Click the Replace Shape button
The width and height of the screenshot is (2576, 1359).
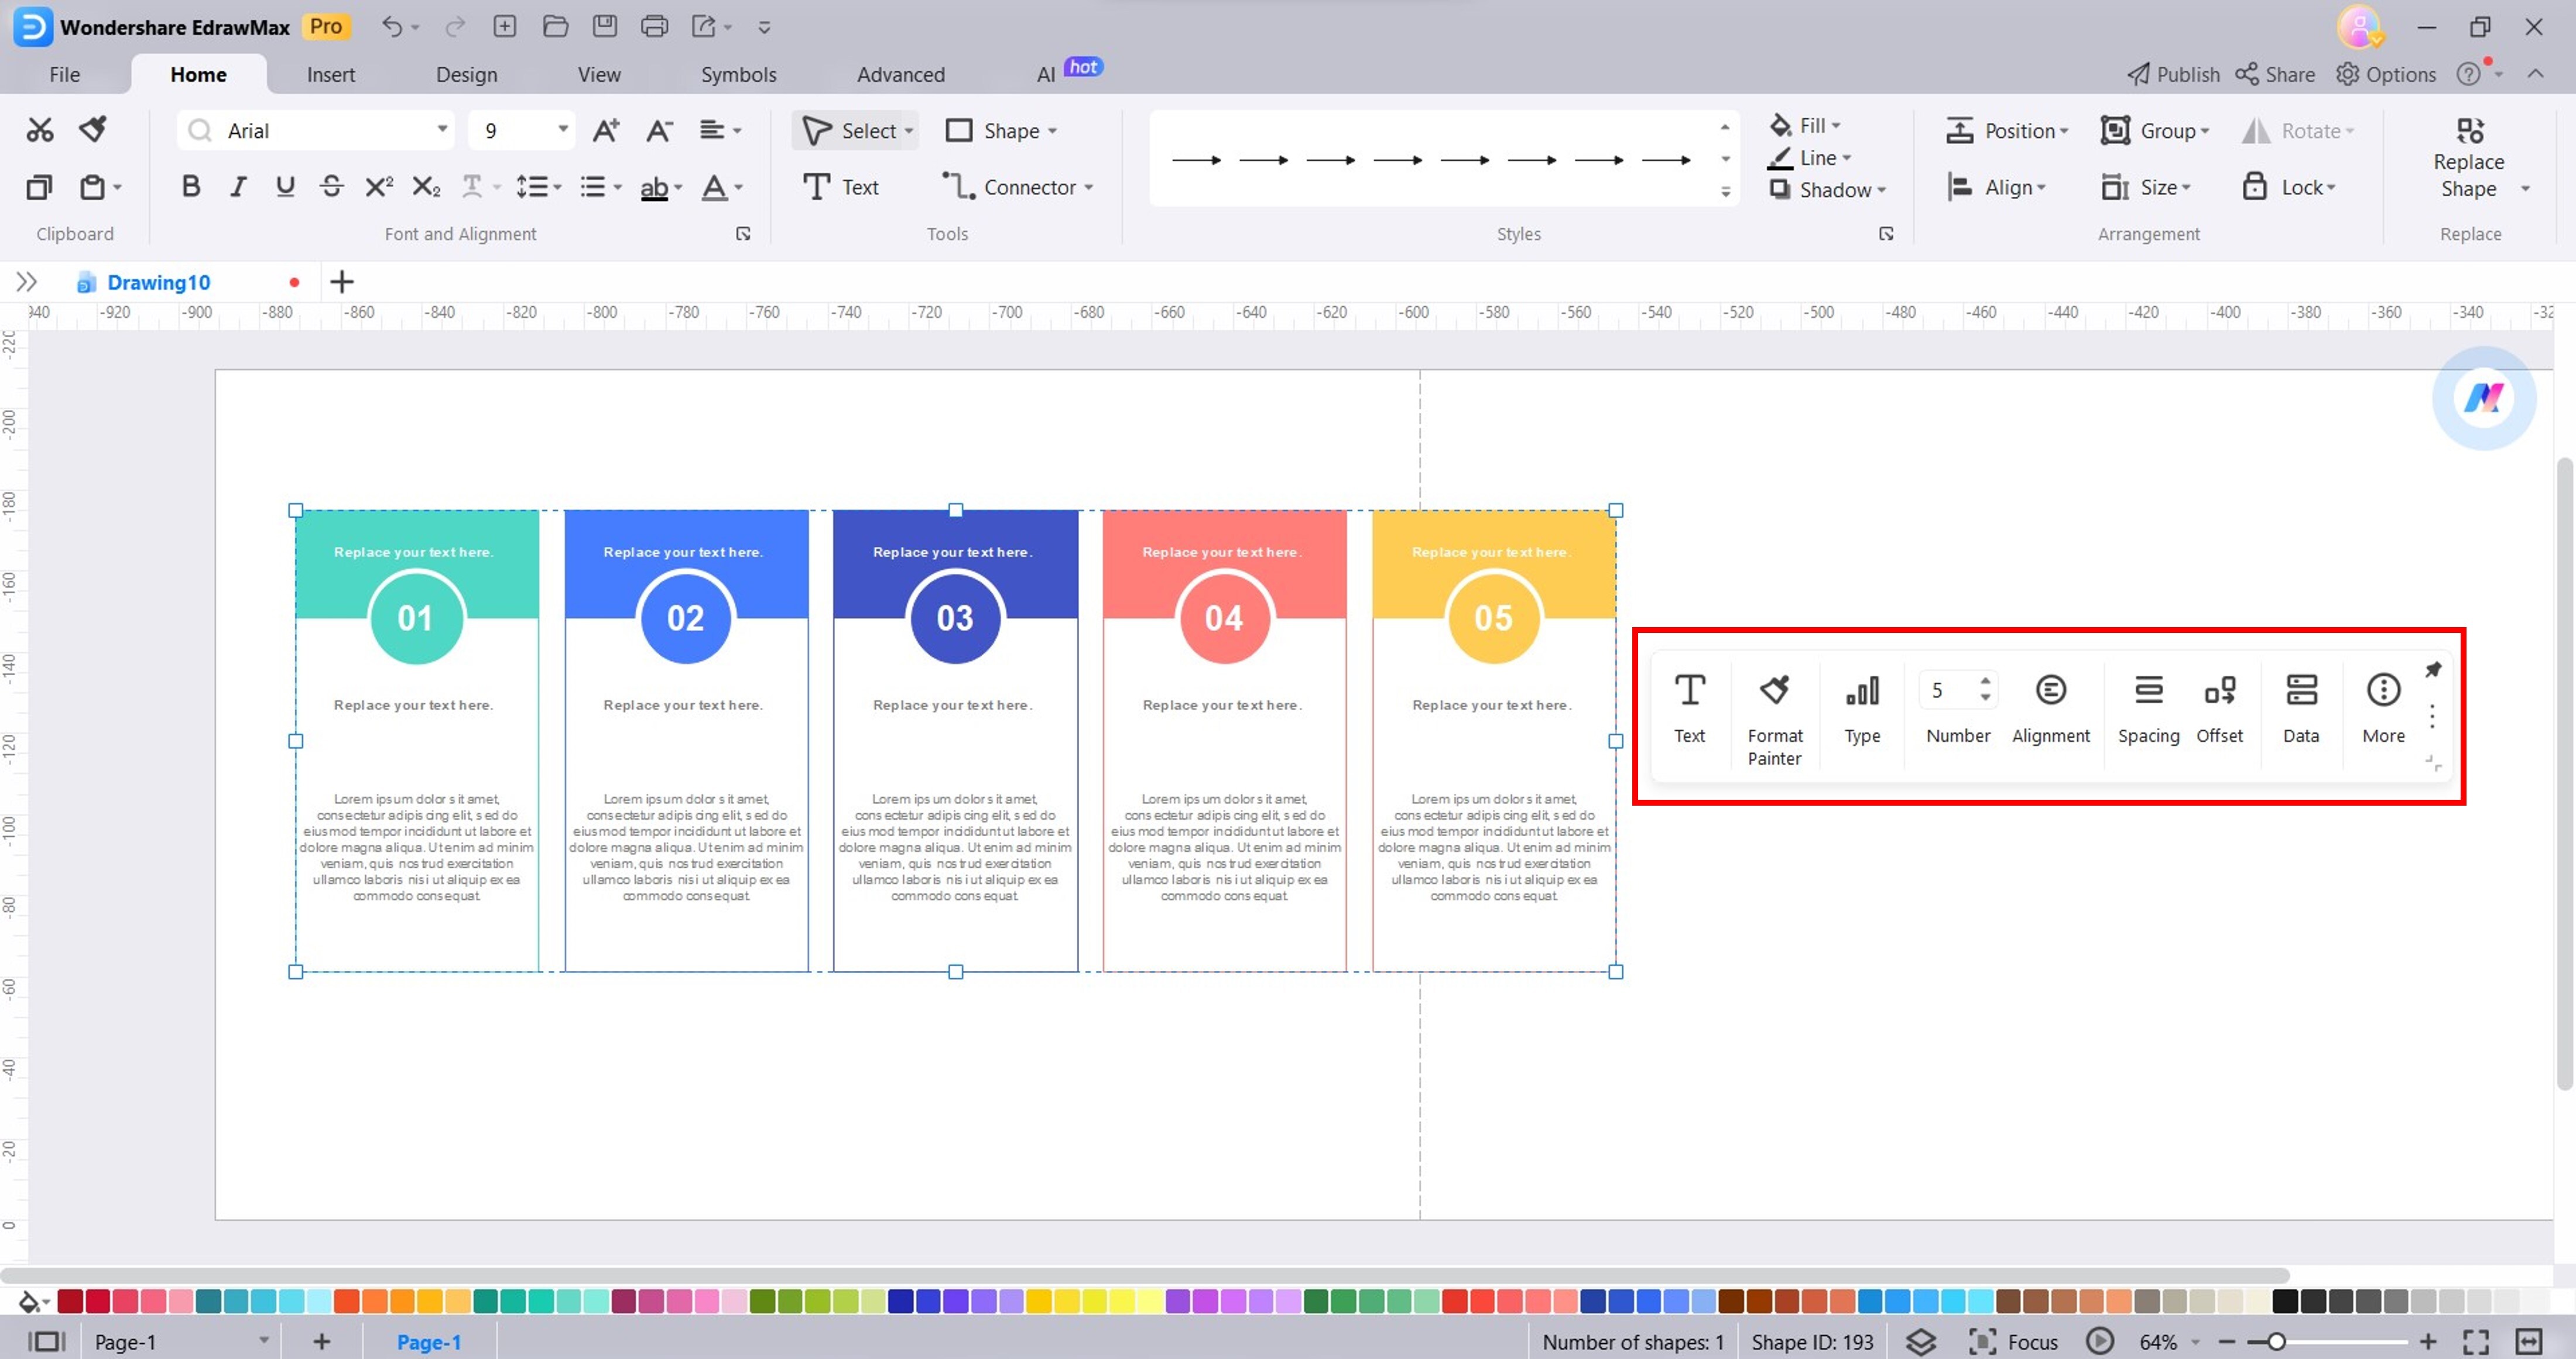tap(2468, 160)
